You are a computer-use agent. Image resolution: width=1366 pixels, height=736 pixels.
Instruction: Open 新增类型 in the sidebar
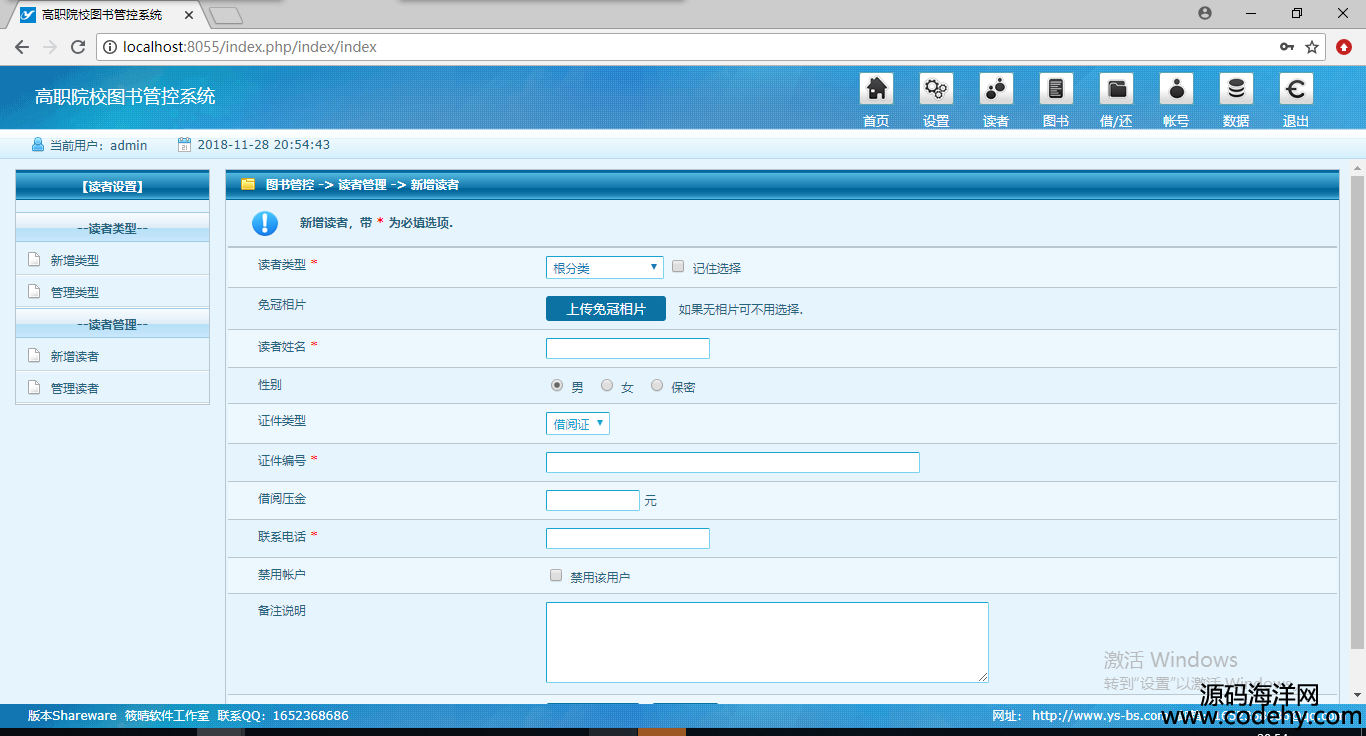pos(75,260)
